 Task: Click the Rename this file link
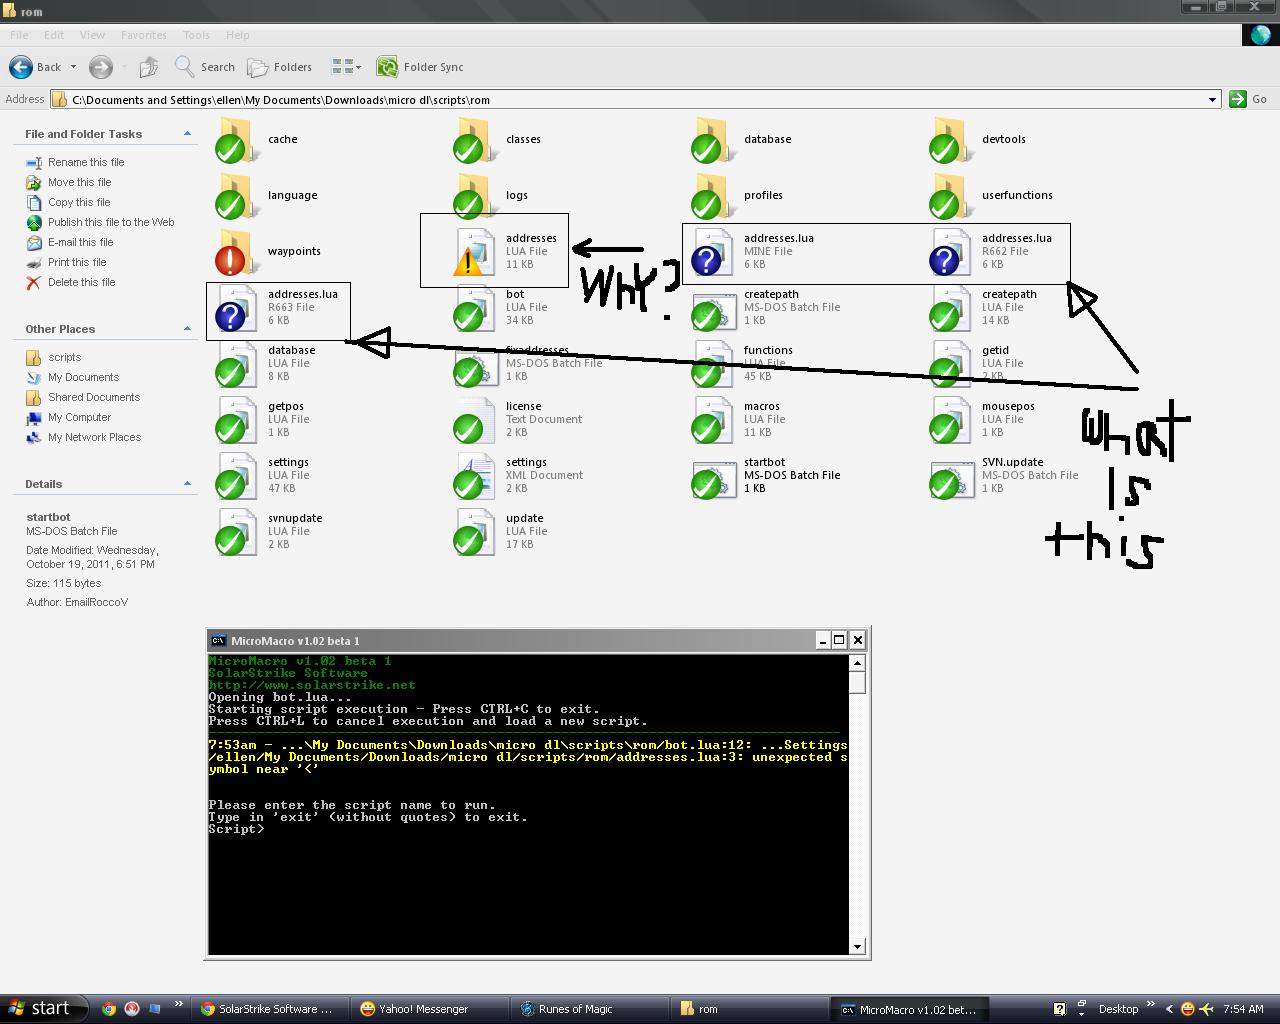tap(86, 162)
